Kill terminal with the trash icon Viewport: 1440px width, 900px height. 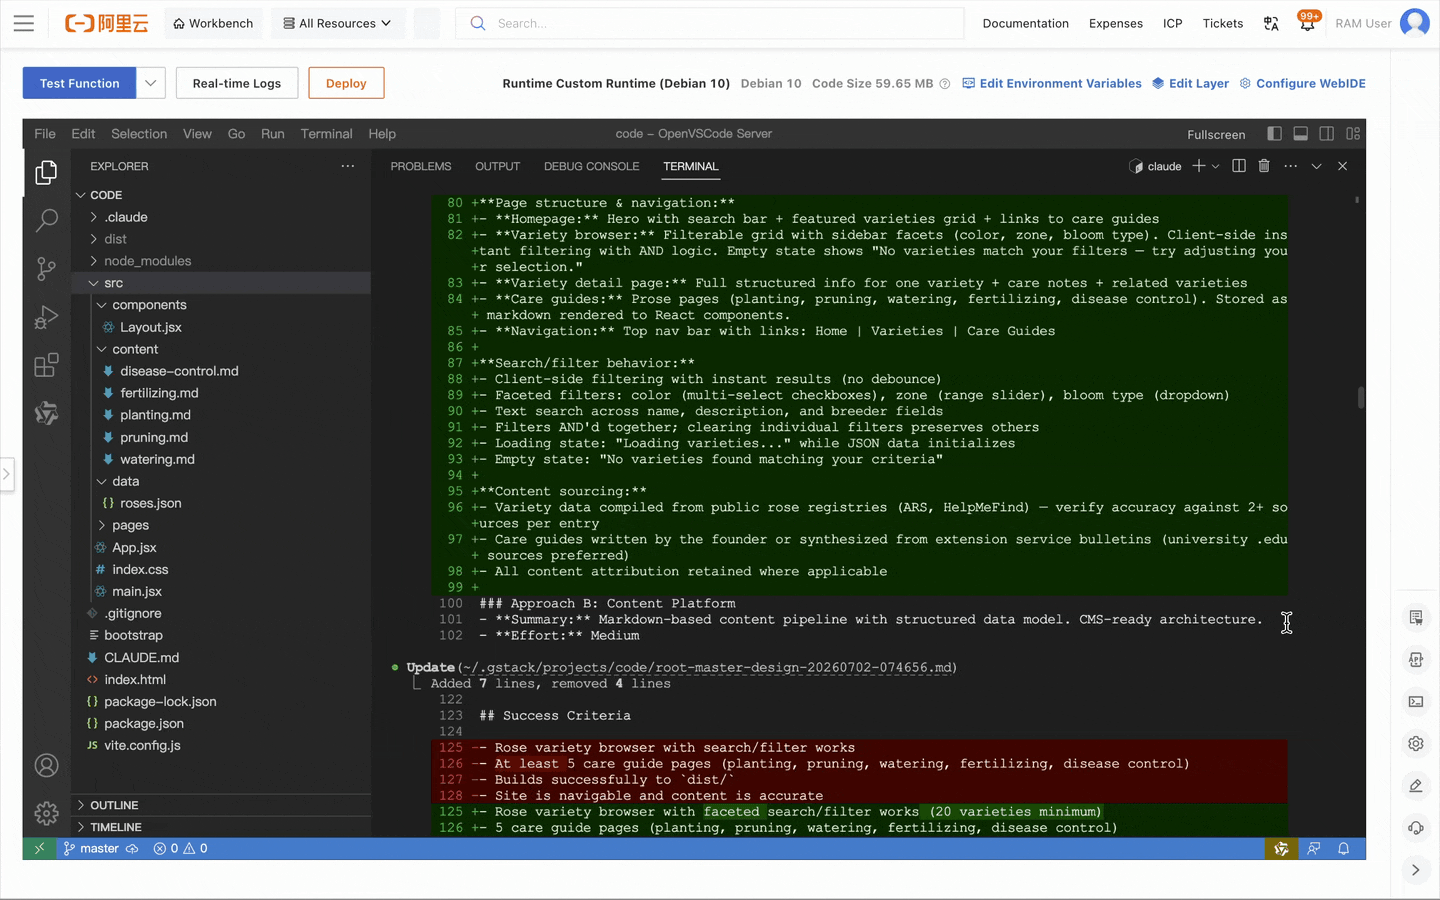click(x=1264, y=166)
